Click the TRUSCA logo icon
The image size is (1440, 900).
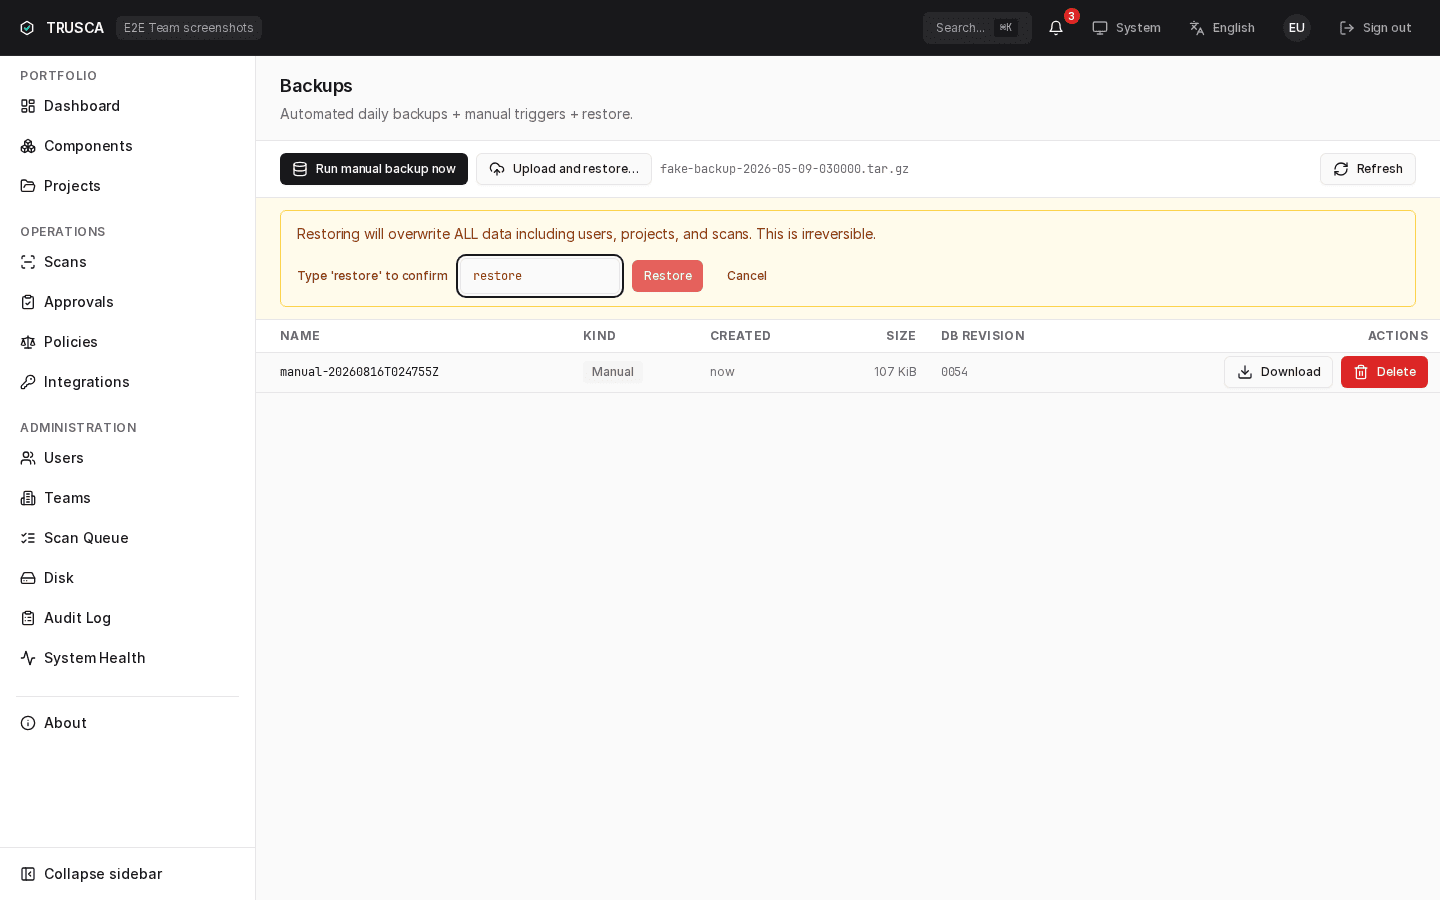(x=27, y=28)
